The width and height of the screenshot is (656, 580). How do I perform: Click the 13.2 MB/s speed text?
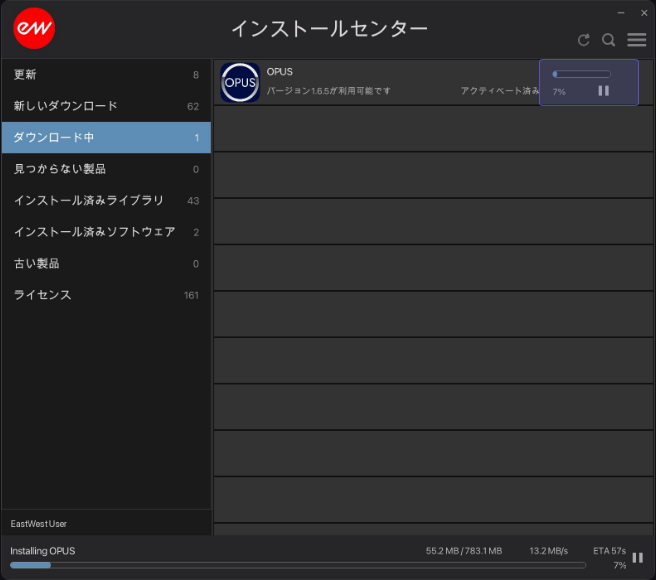548,551
